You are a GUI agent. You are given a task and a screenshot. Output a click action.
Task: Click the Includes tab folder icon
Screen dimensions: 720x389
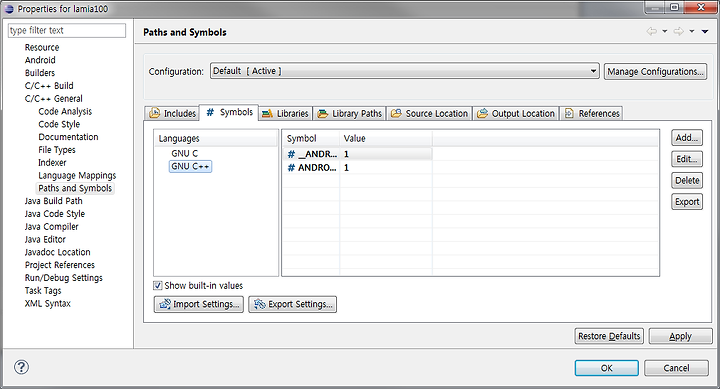tap(155, 113)
